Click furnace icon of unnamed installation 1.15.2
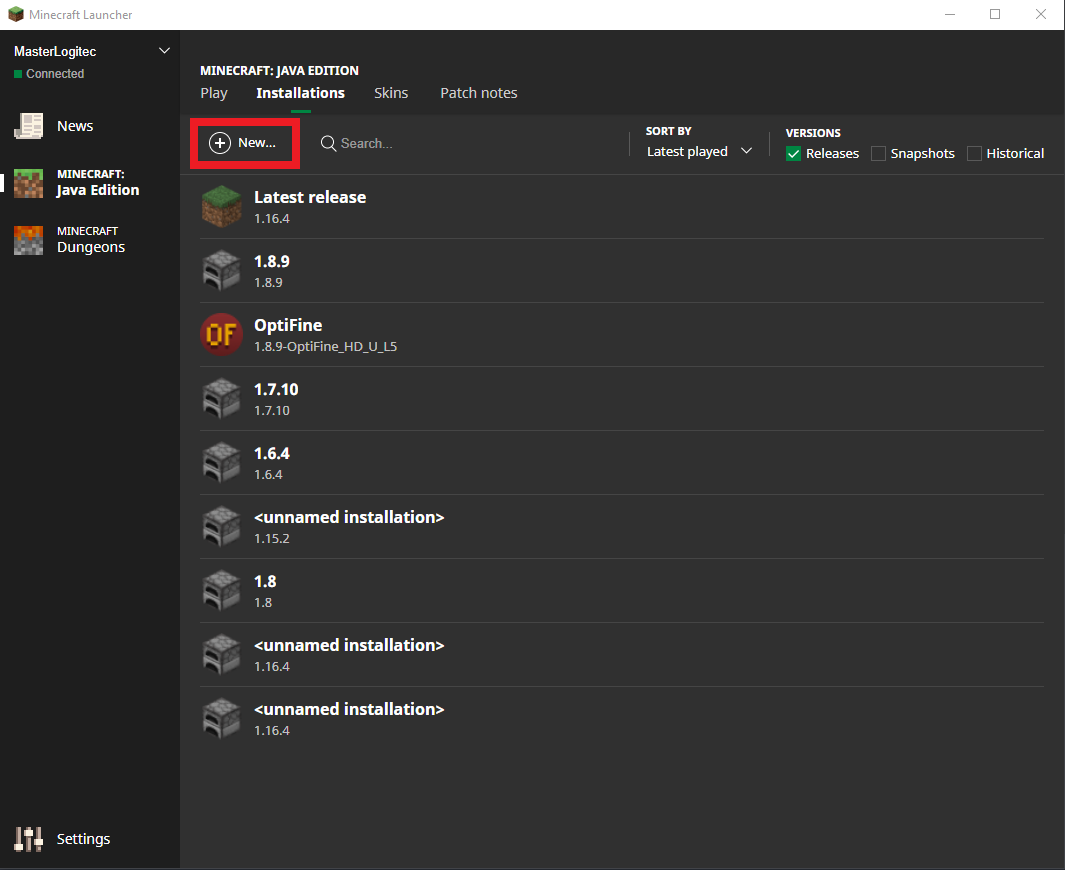 point(221,526)
